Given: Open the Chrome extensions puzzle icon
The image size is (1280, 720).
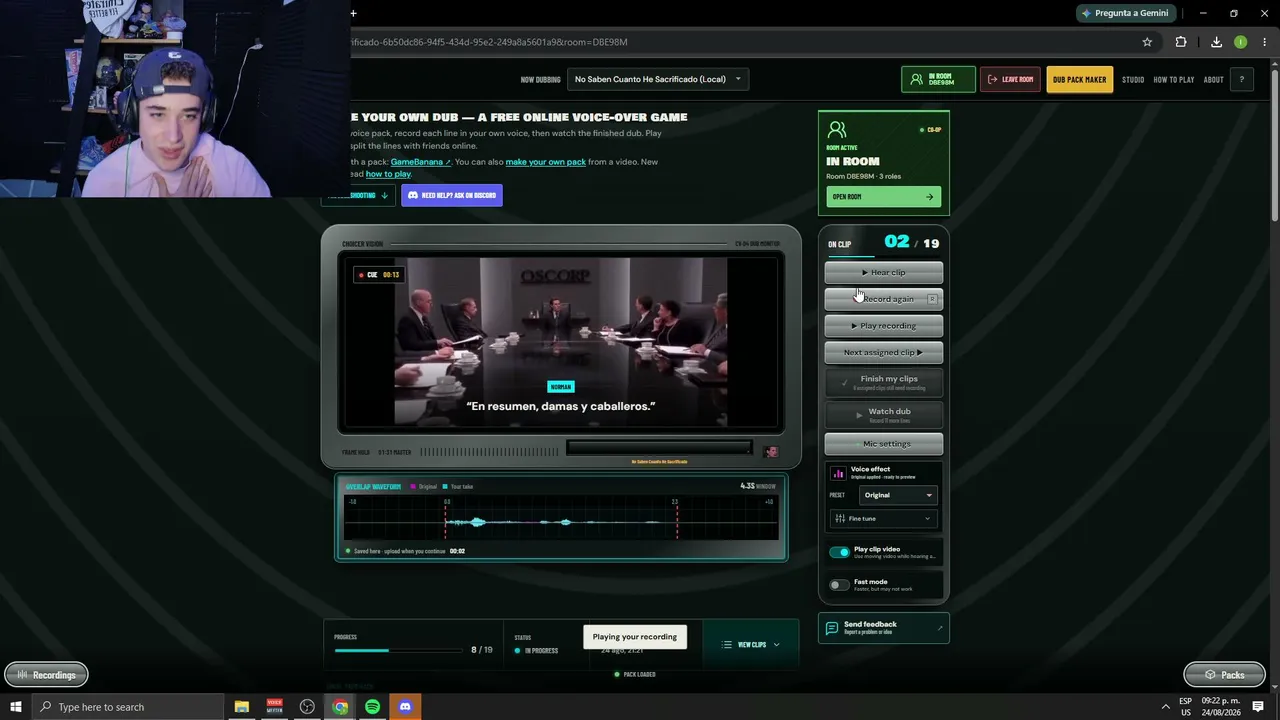Looking at the screenshot, I should pos(1181,42).
